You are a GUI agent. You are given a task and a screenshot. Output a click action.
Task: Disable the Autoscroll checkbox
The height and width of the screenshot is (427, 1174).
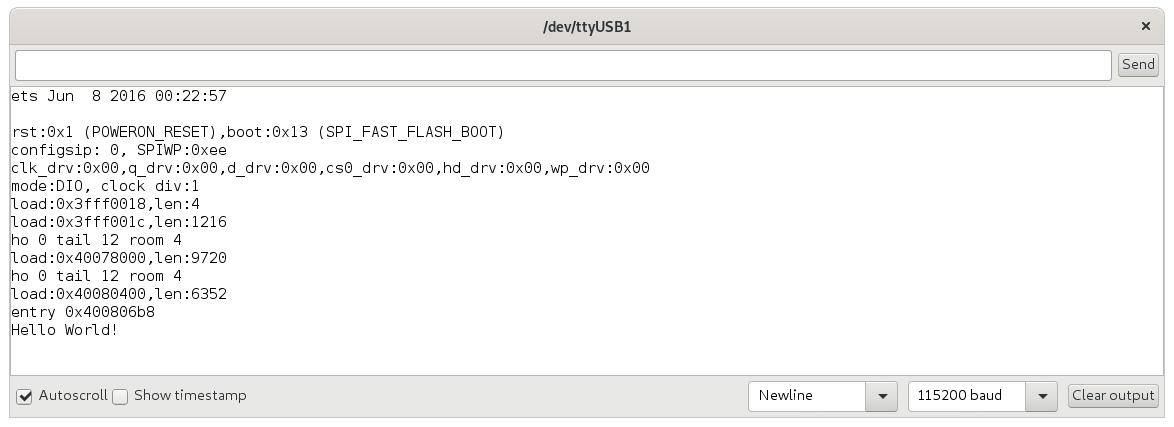click(25, 396)
